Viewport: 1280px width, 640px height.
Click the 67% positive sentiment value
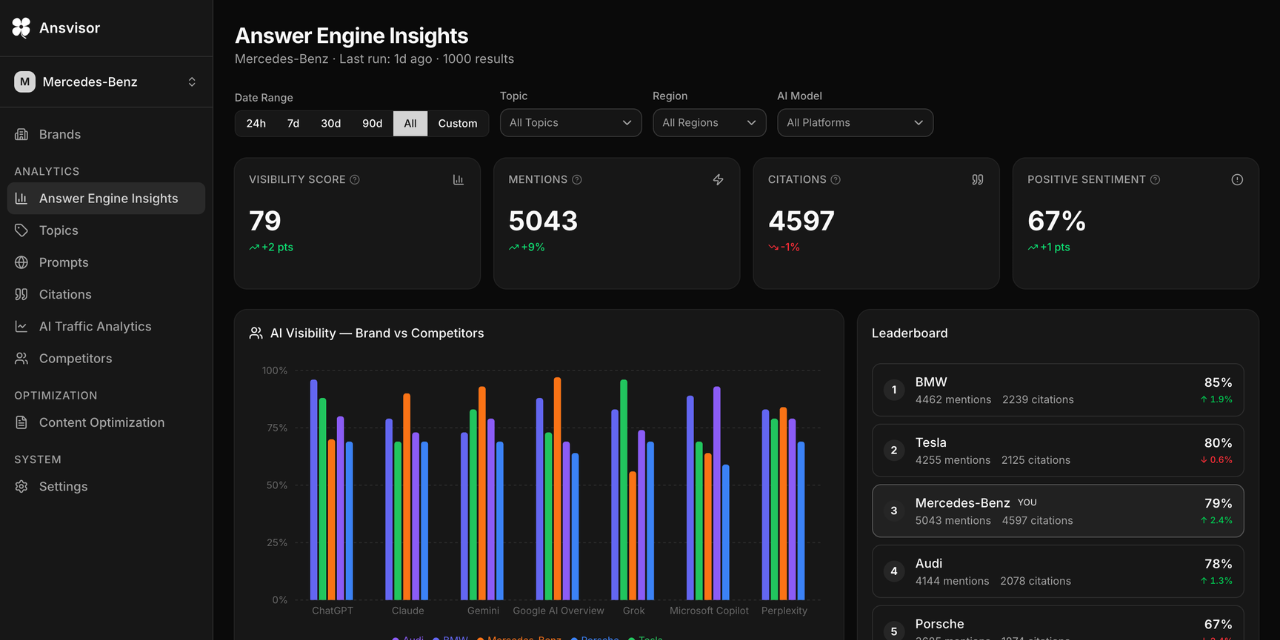[x=1057, y=221]
